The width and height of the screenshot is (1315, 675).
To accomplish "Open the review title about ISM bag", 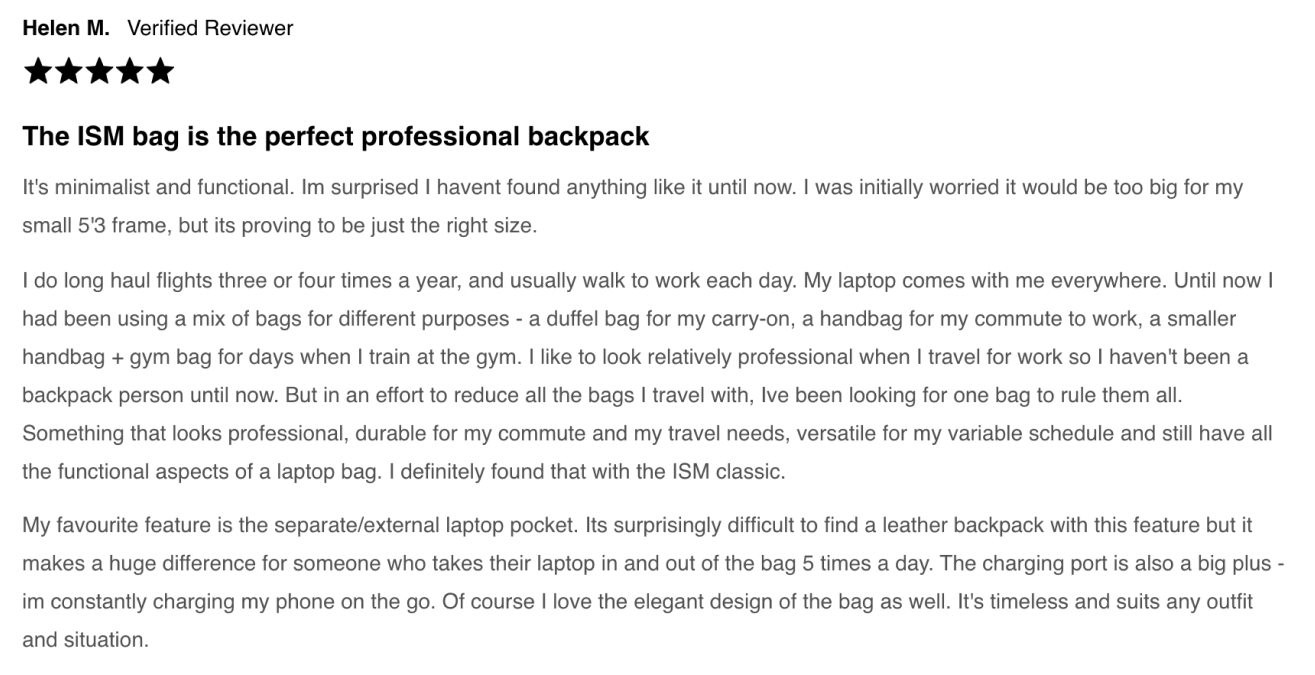I will (x=336, y=137).
